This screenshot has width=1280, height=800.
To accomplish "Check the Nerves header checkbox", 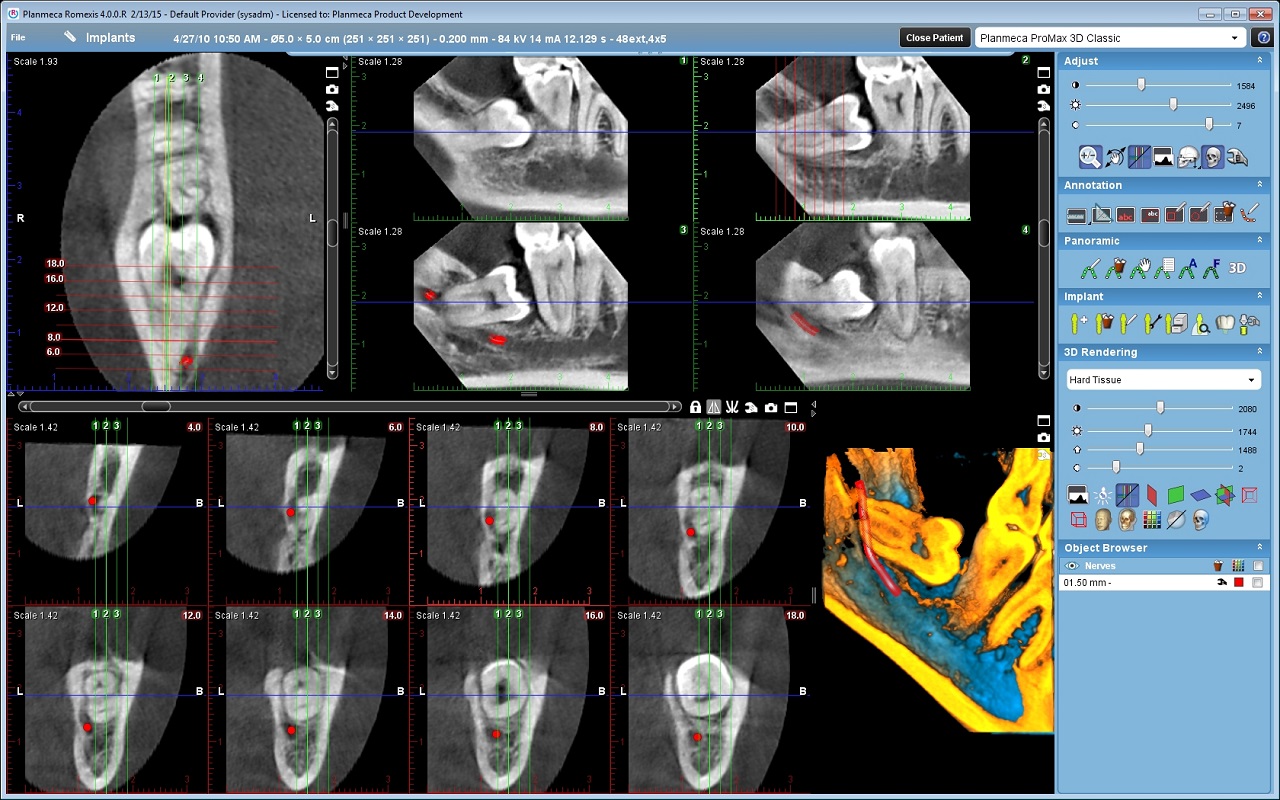I will (1257, 566).
